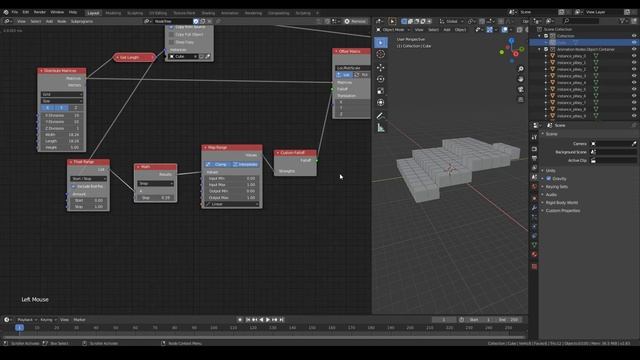Viewport: 640px width, 360px height.
Task: Open the Keying popover in timeline
Action: coord(48,320)
